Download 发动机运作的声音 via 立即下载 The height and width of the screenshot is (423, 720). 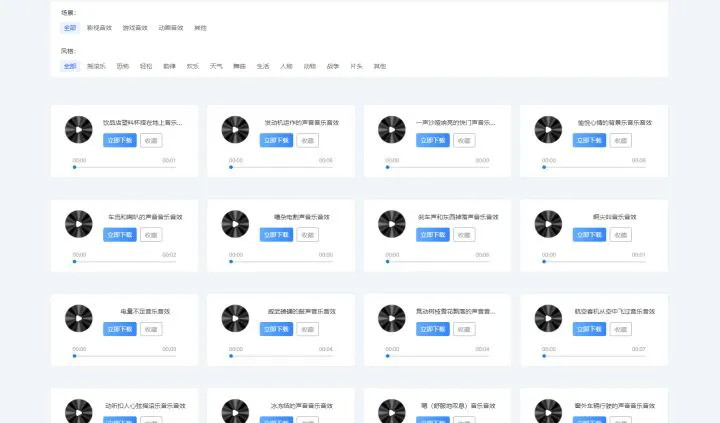pos(276,141)
